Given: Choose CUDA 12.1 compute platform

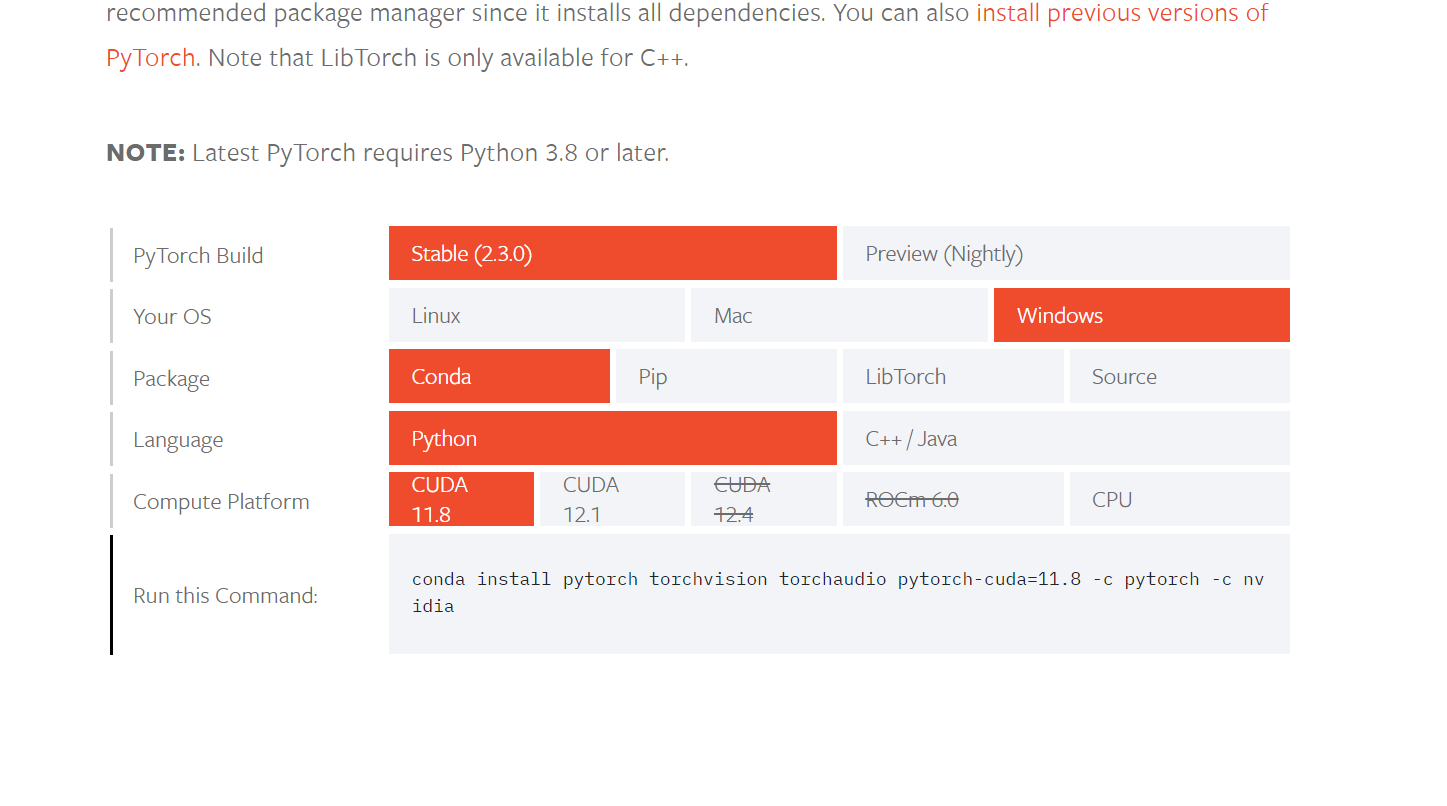Looking at the screenshot, I should click(612, 499).
